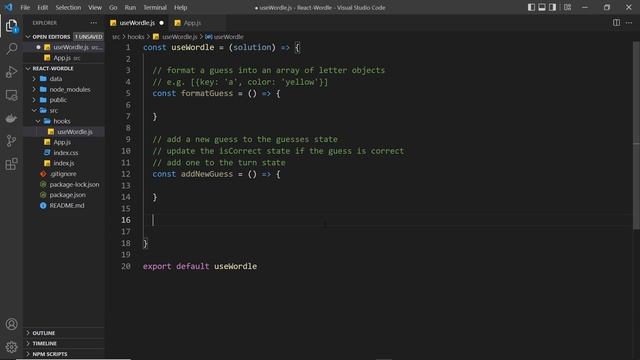The height and width of the screenshot is (360, 640).
Task: Open index.css in the file tree
Action: [x=65, y=153]
